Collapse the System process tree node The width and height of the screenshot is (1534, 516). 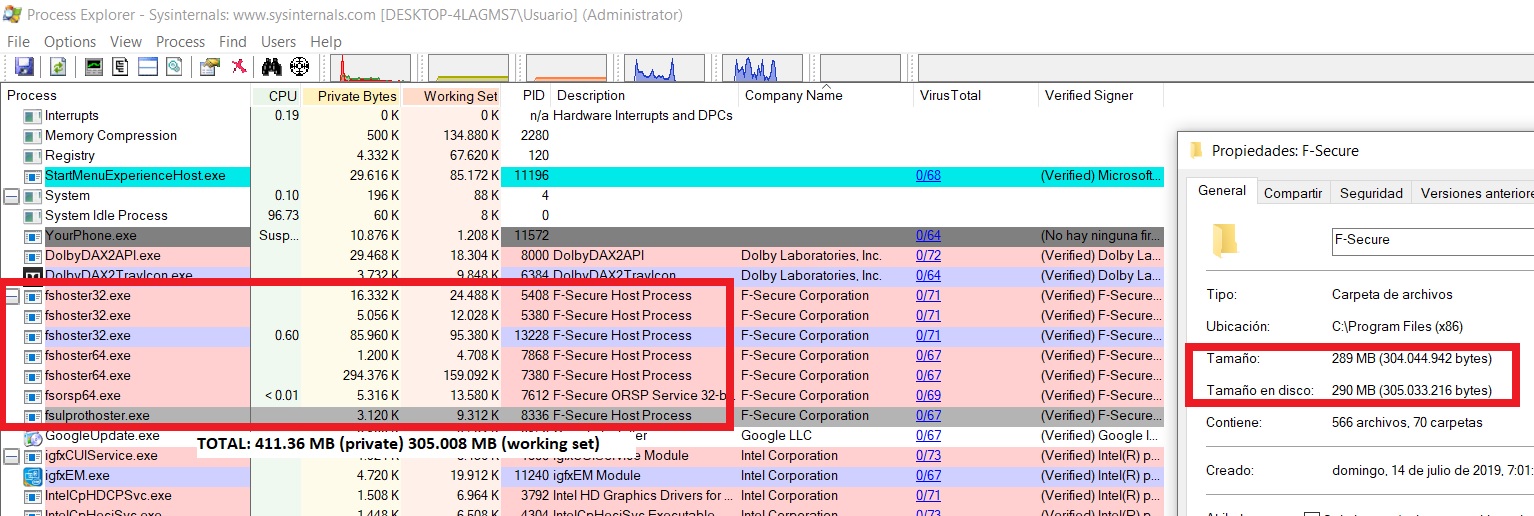12,195
